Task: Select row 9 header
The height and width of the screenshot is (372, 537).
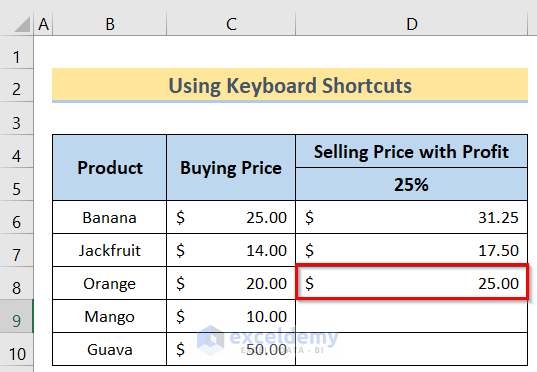Action: (x=16, y=316)
